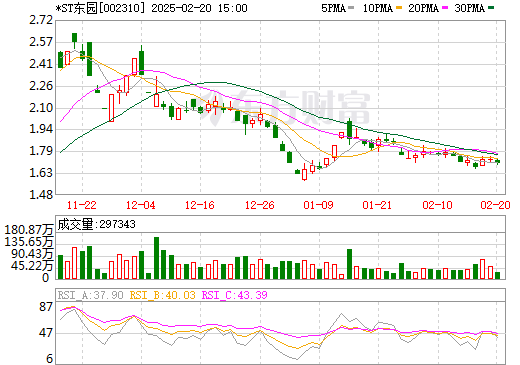Click the 02-20 date axis marker
Image resolution: width=520 pixels, height=365 pixels.
[x=496, y=205]
